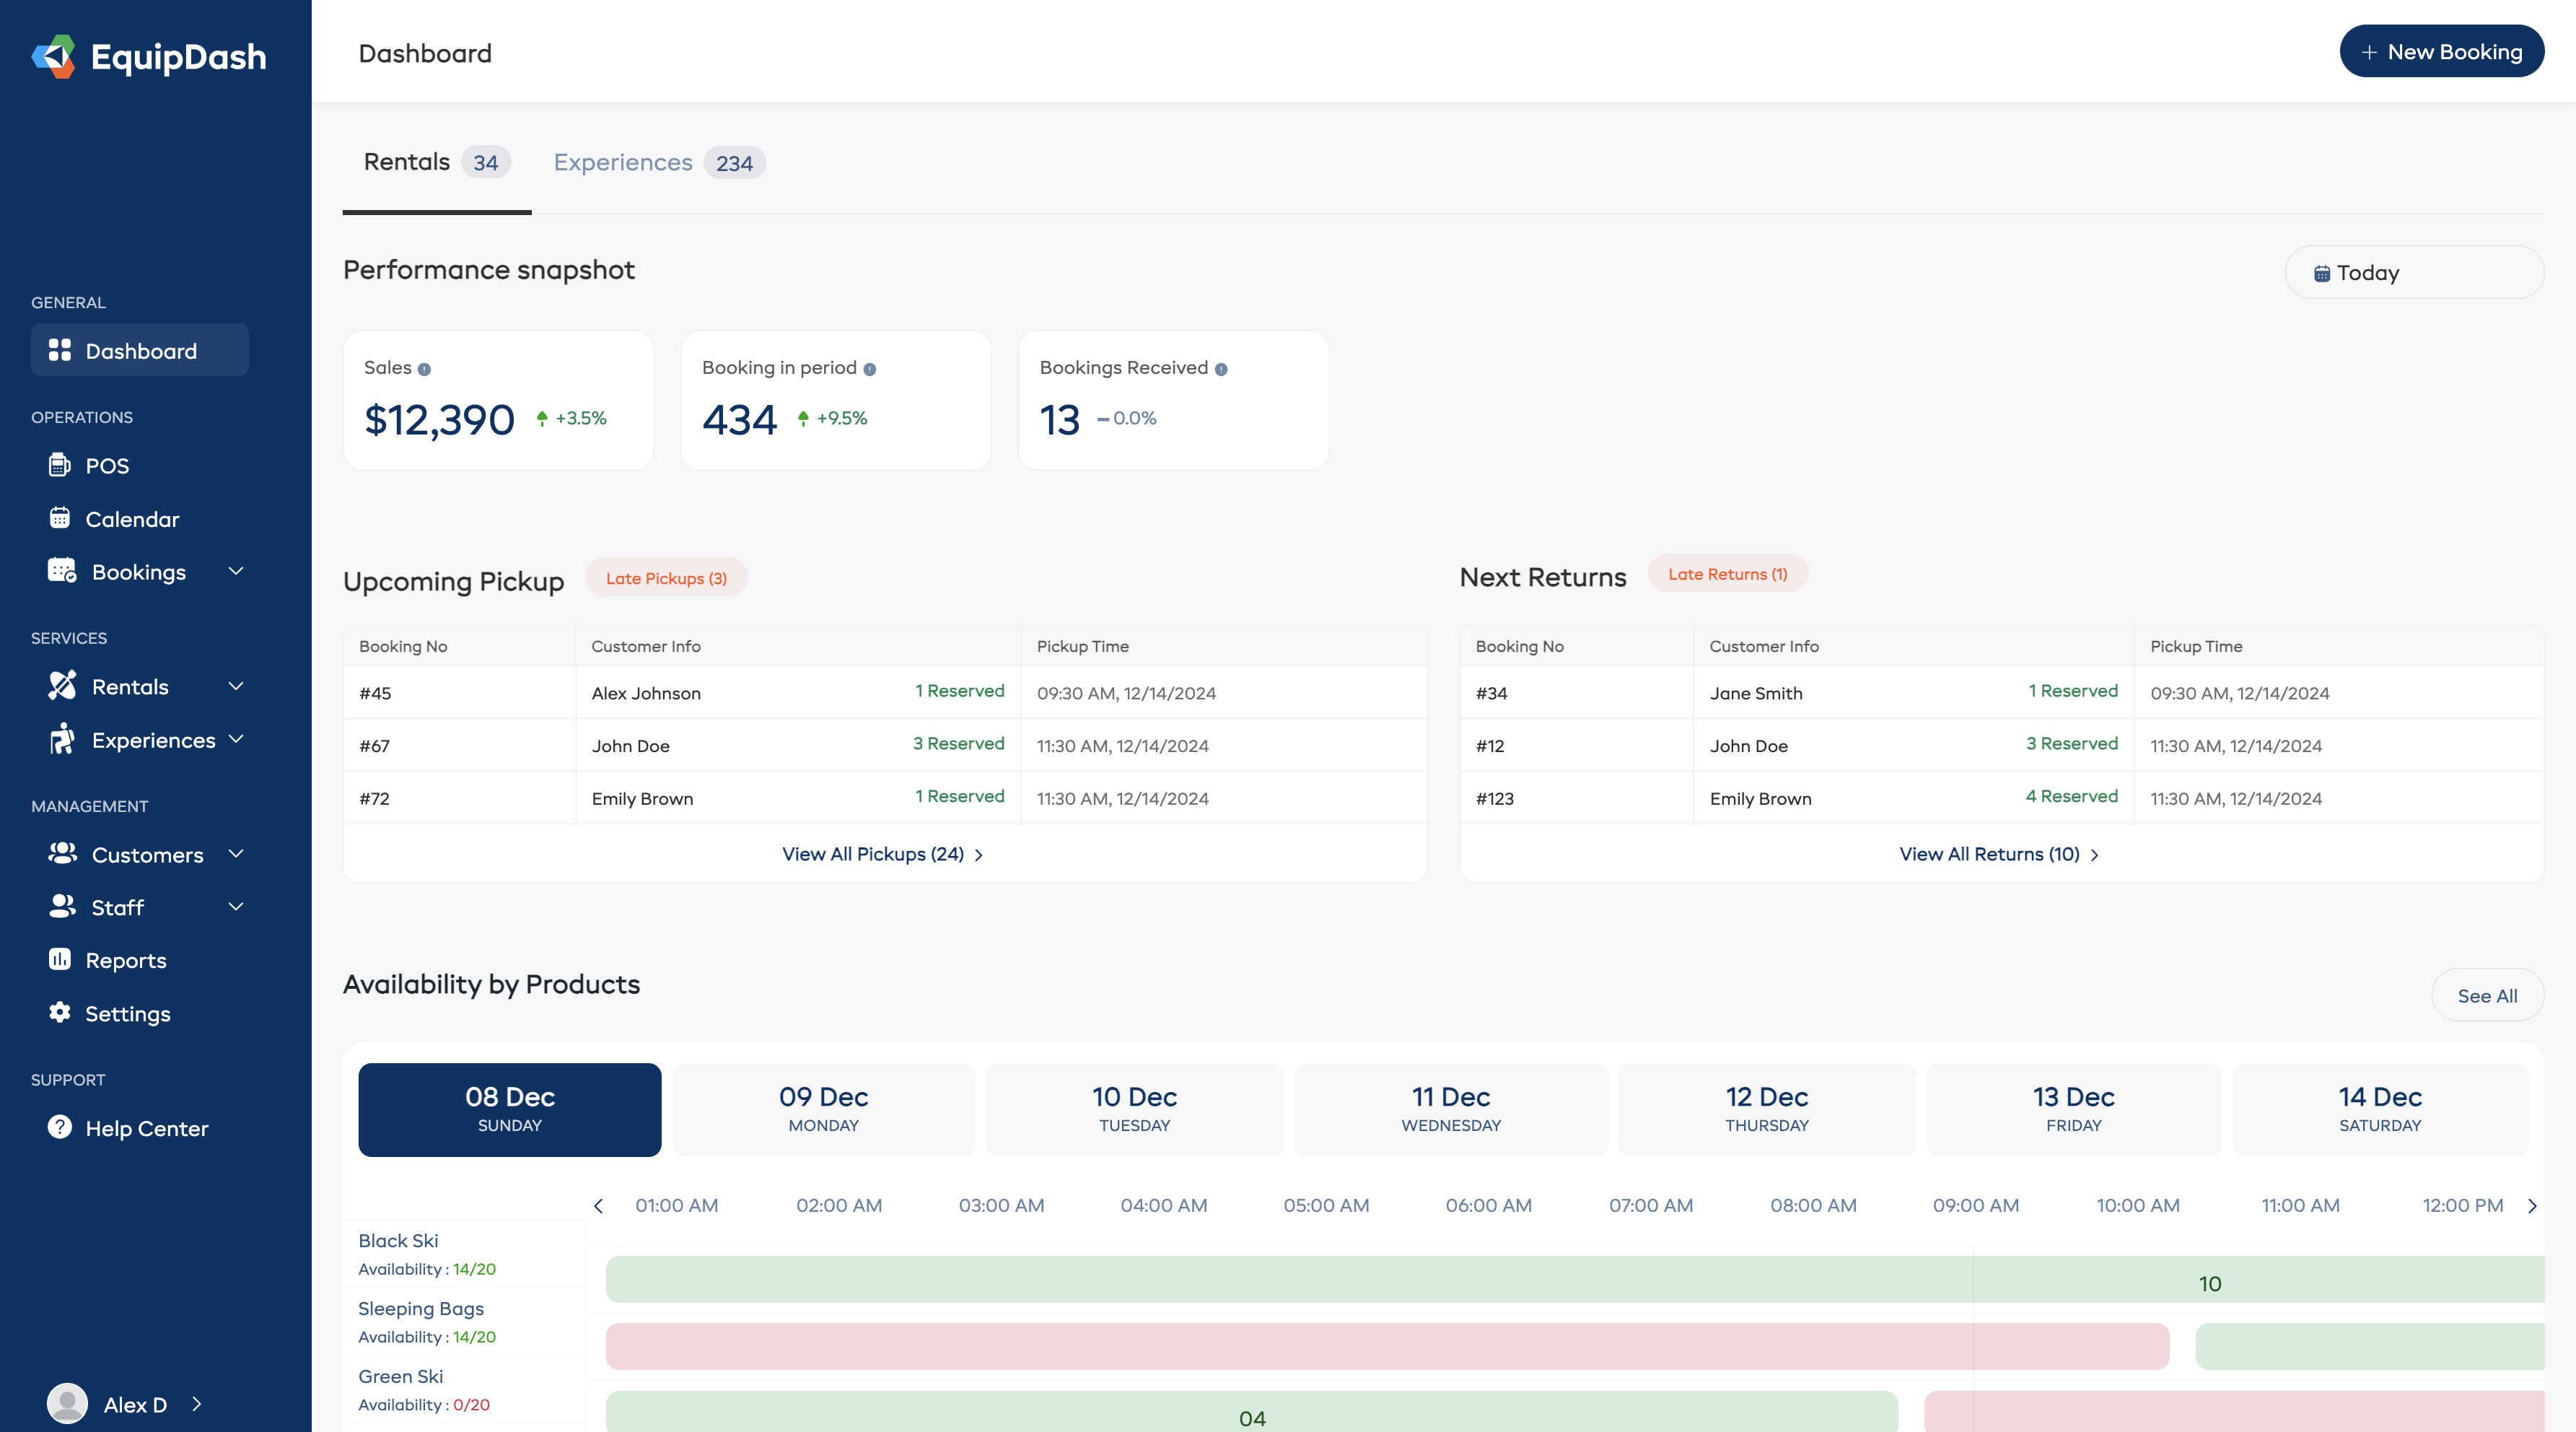Select the 12 Dec Thursday tab

pyautogui.click(x=1766, y=1109)
